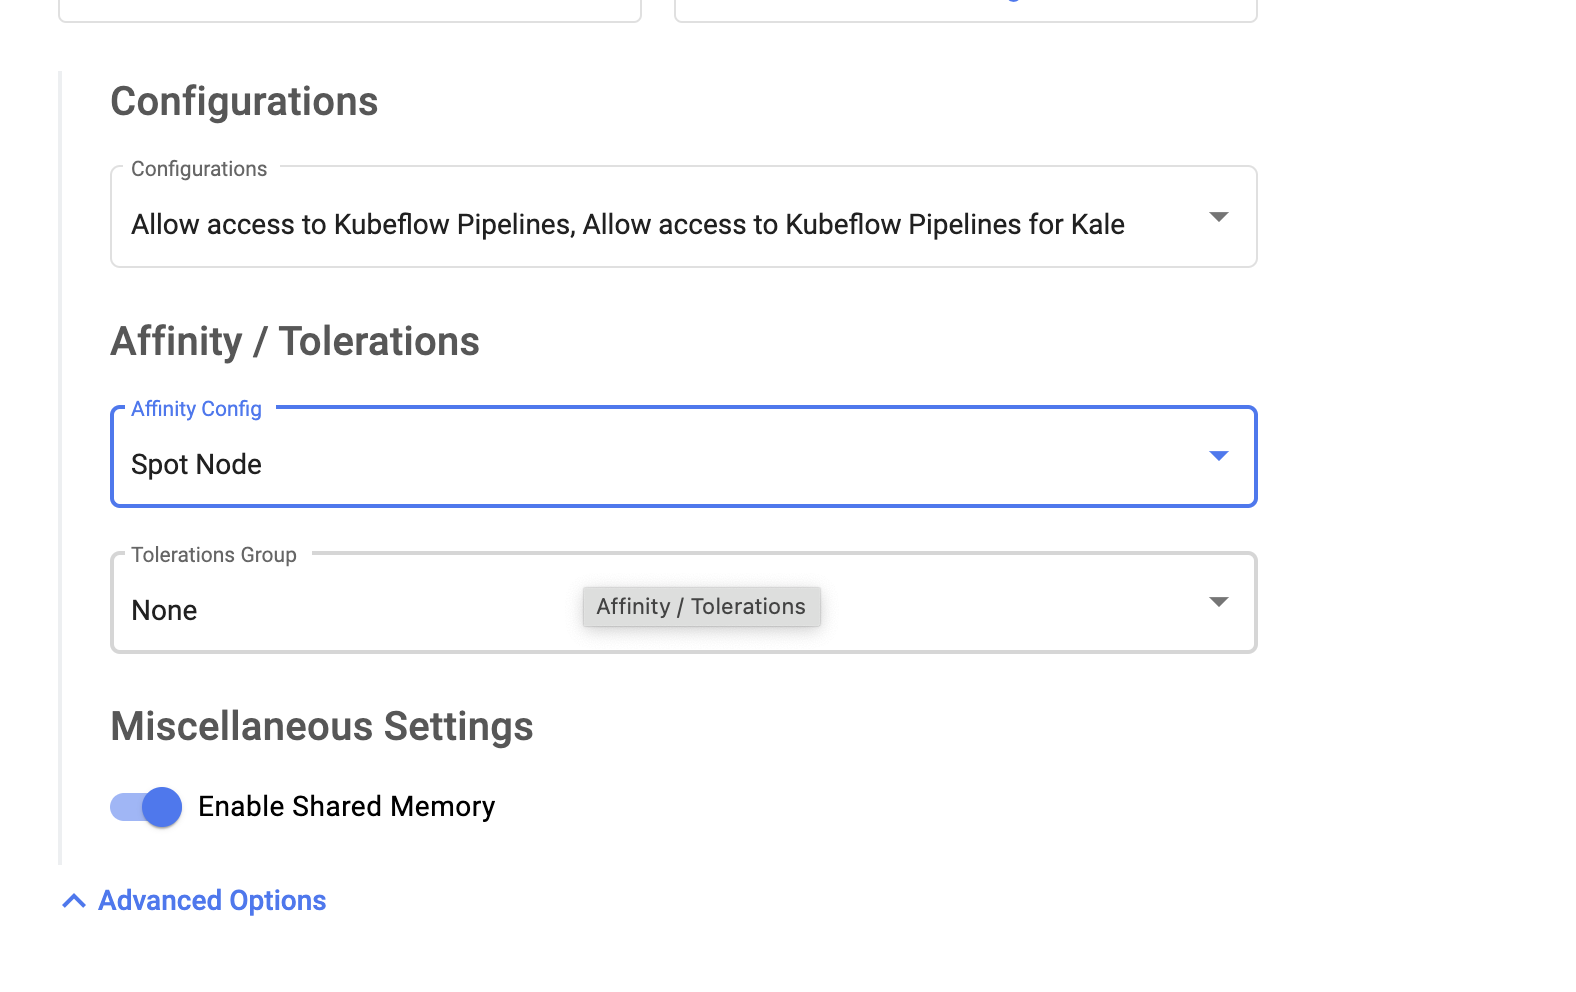Click the Configurations section heading
The image size is (1576, 992).
[x=244, y=102]
